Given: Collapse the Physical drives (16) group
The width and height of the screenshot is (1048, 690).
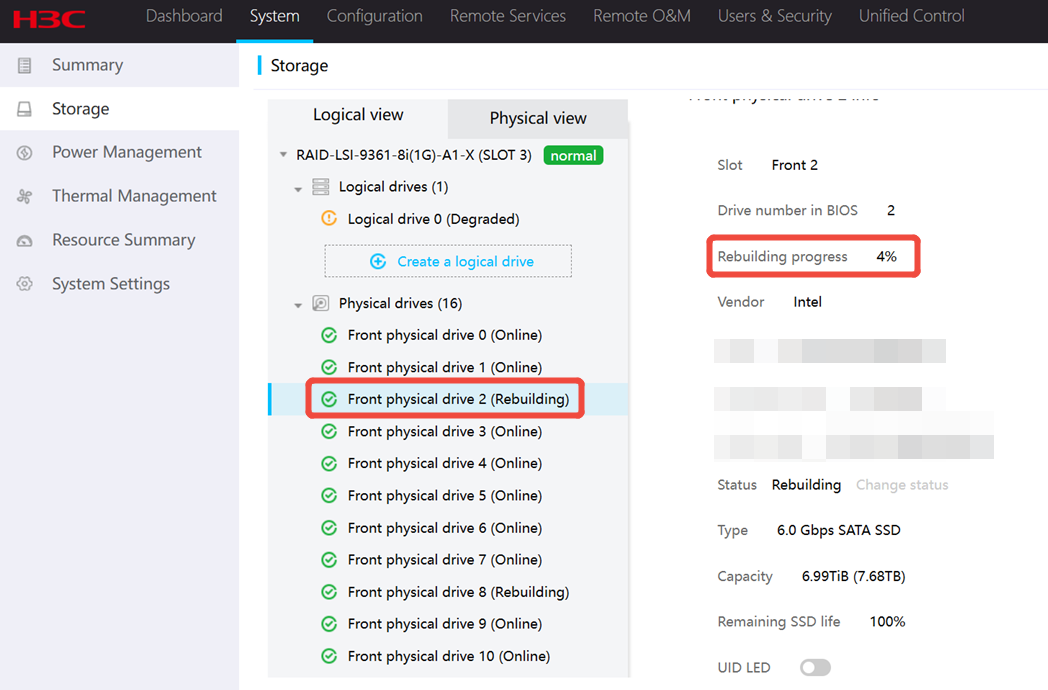Looking at the screenshot, I should [x=298, y=304].
